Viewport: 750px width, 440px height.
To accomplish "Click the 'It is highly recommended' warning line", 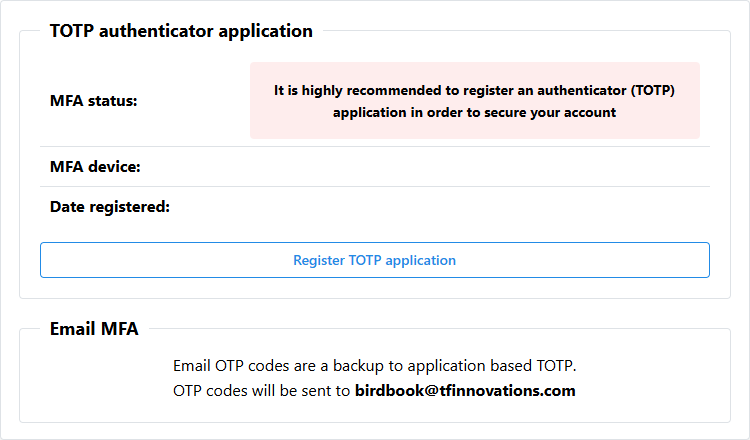I will click(474, 90).
